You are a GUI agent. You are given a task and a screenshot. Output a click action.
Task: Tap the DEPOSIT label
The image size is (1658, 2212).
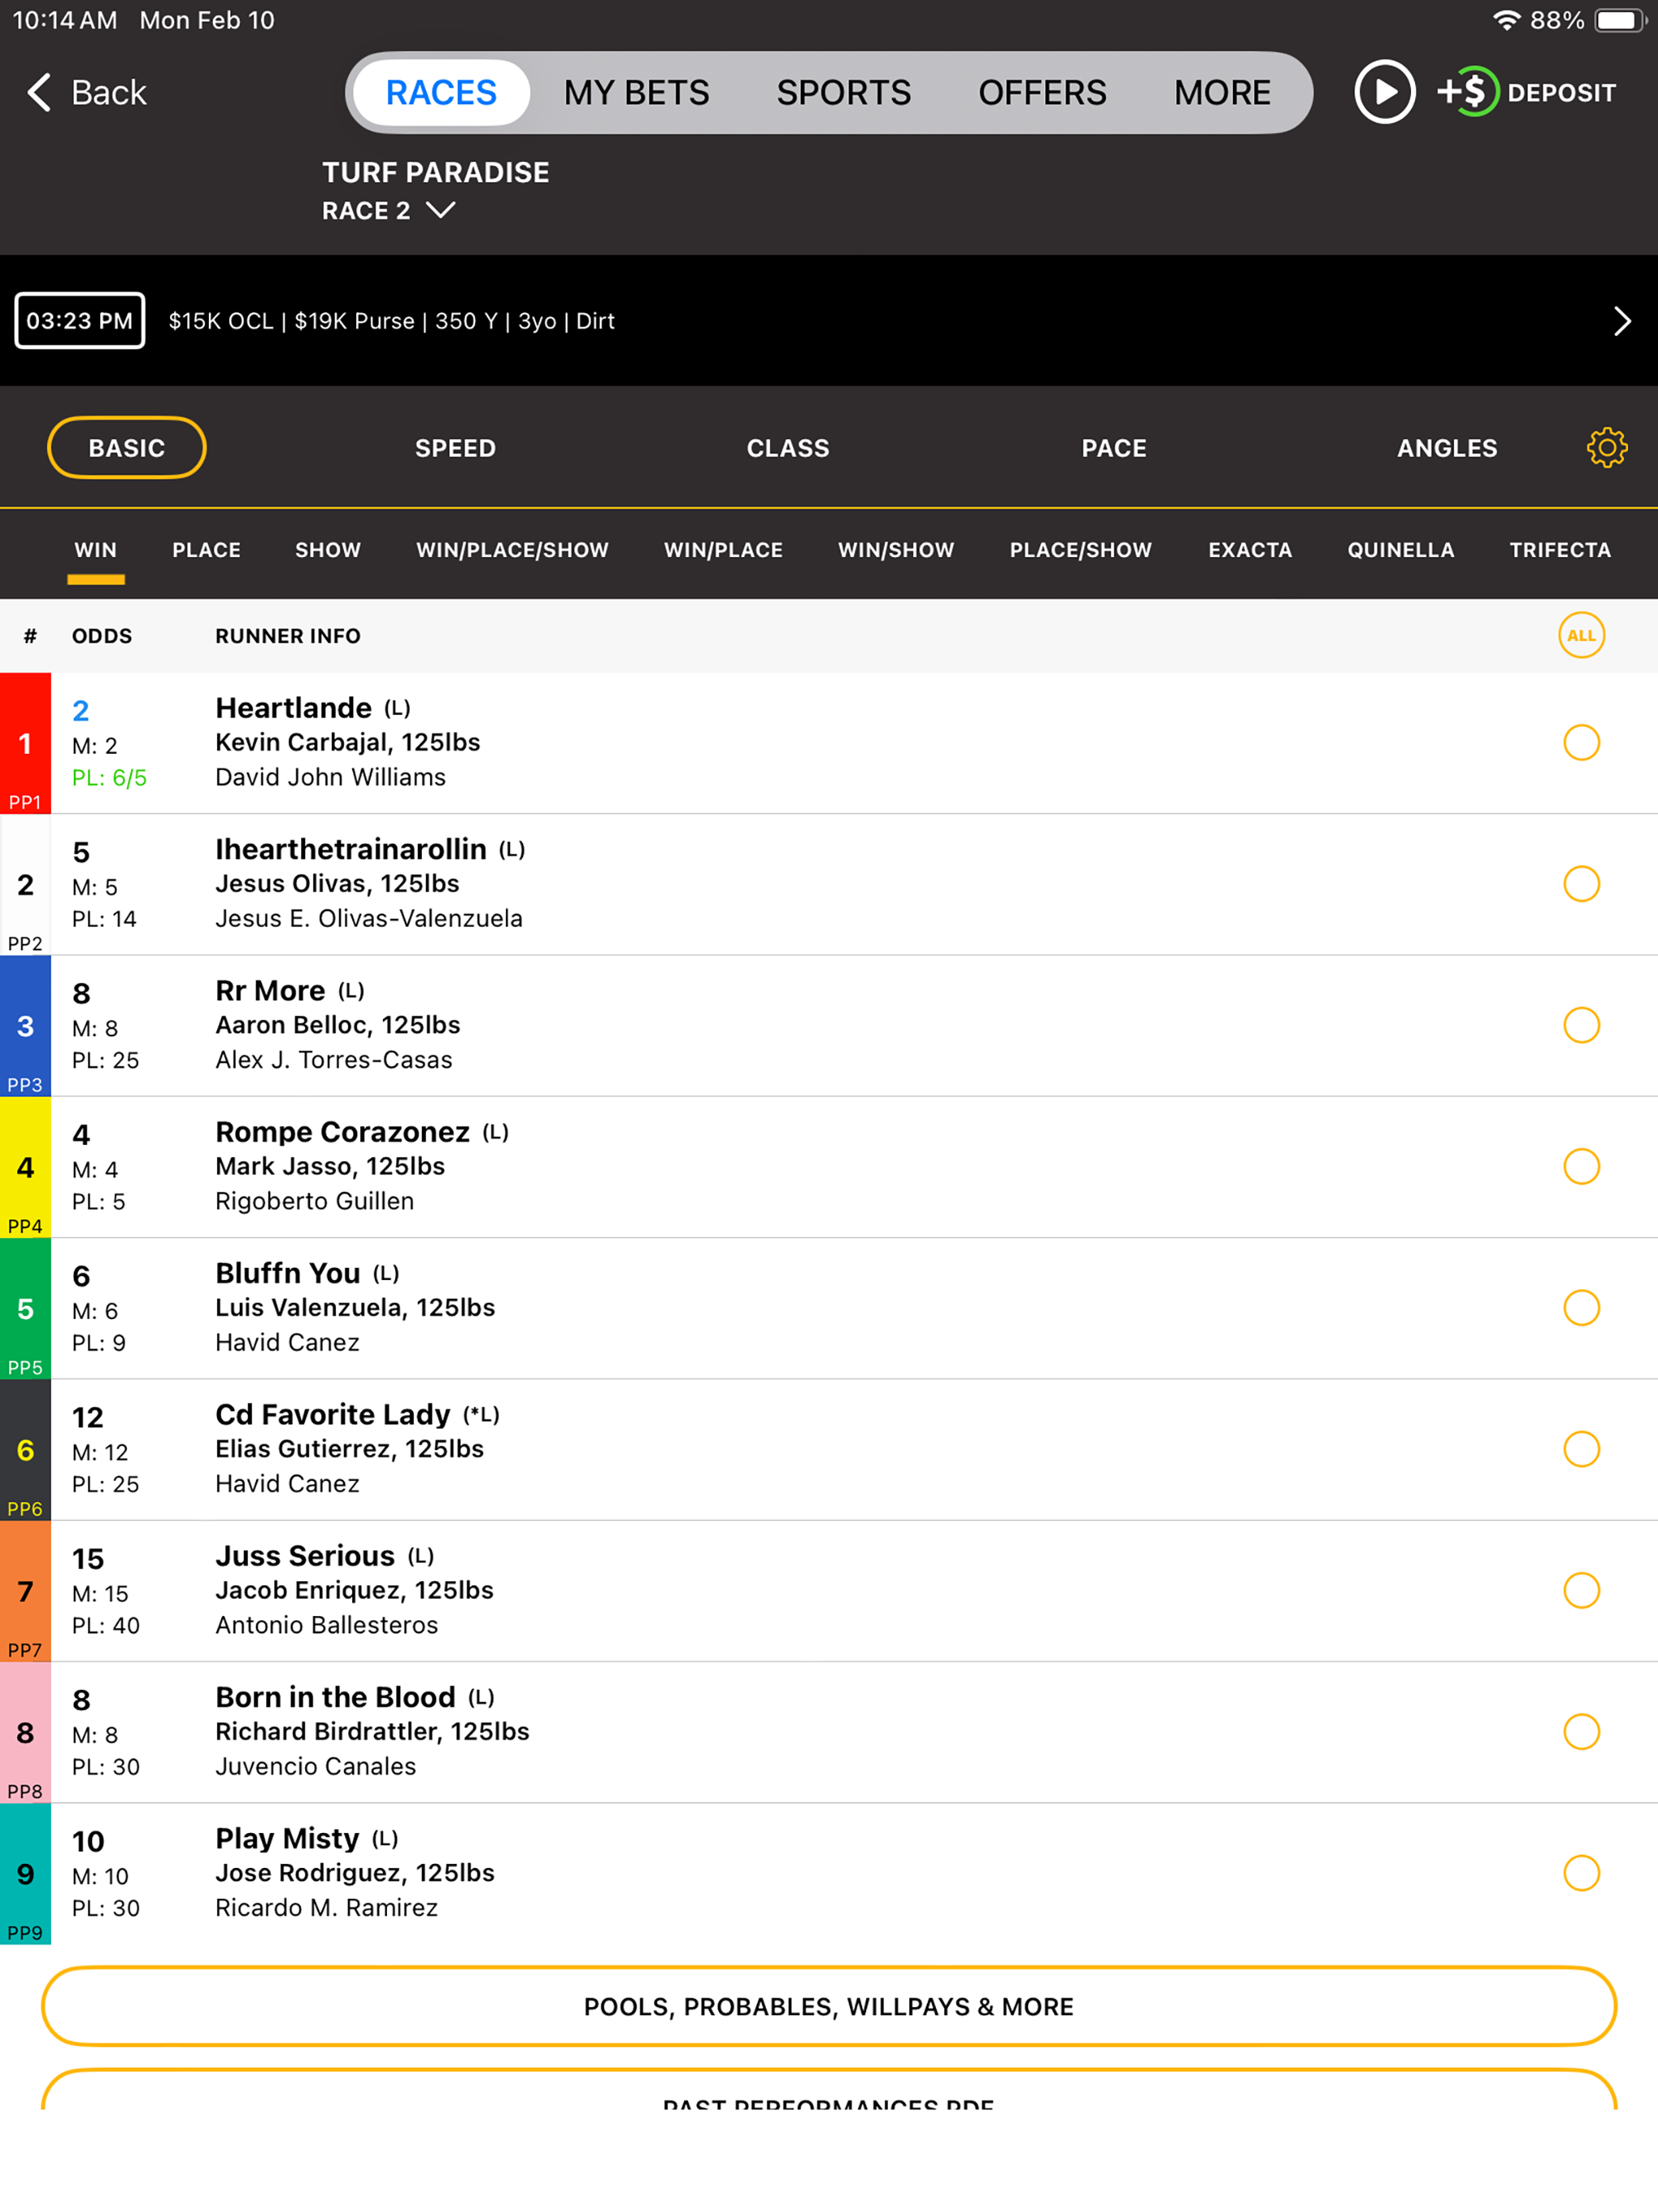tap(1561, 92)
